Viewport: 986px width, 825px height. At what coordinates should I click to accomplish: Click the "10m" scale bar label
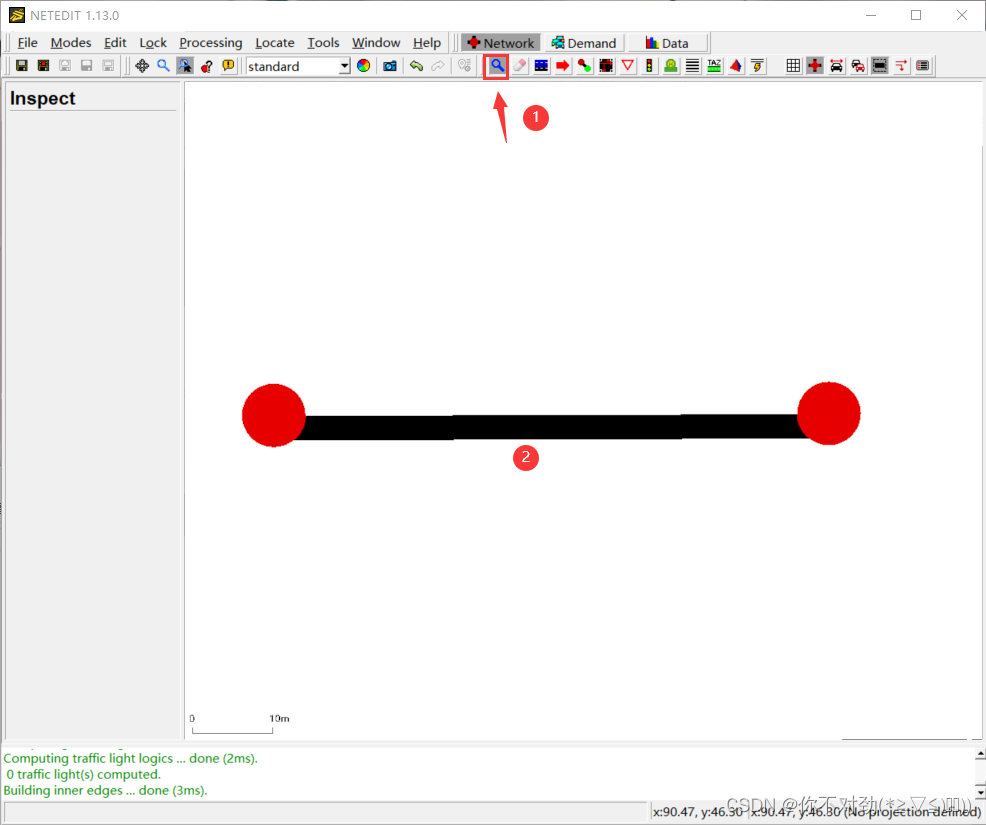[x=279, y=718]
